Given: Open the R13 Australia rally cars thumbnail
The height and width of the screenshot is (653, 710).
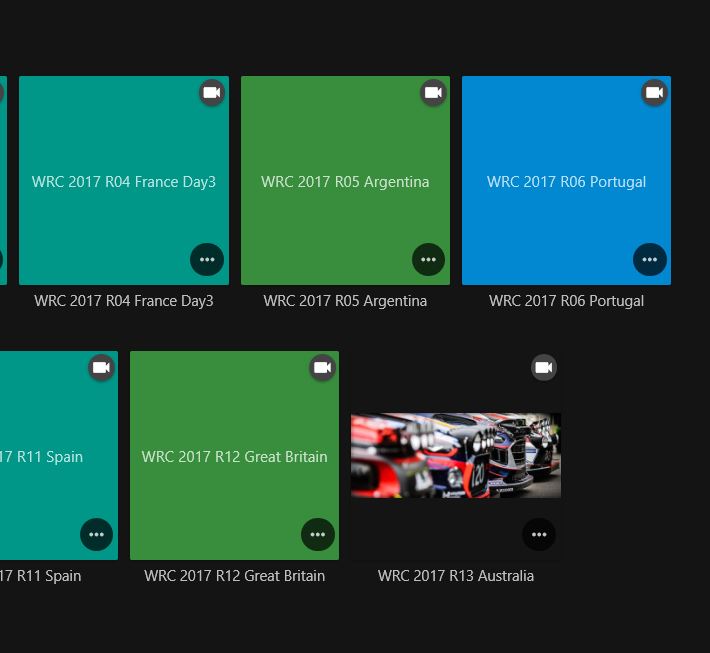Looking at the screenshot, I should click(456, 456).
